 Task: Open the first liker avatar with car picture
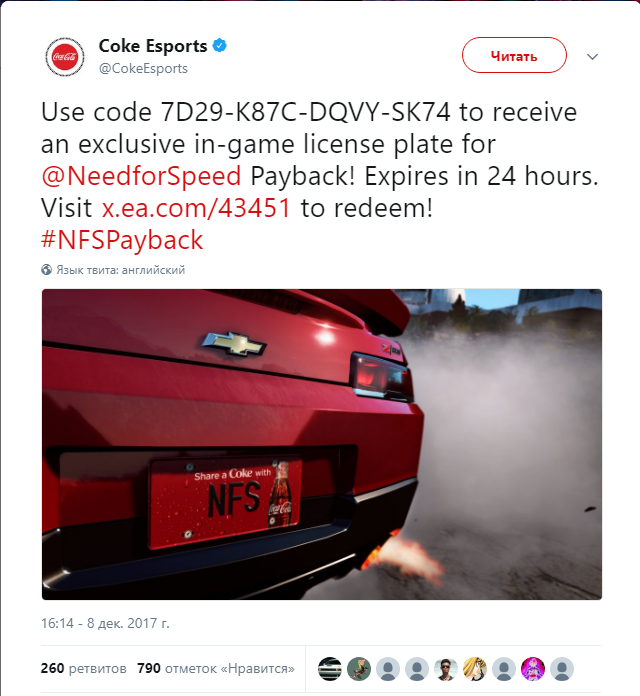pos(330,668)
